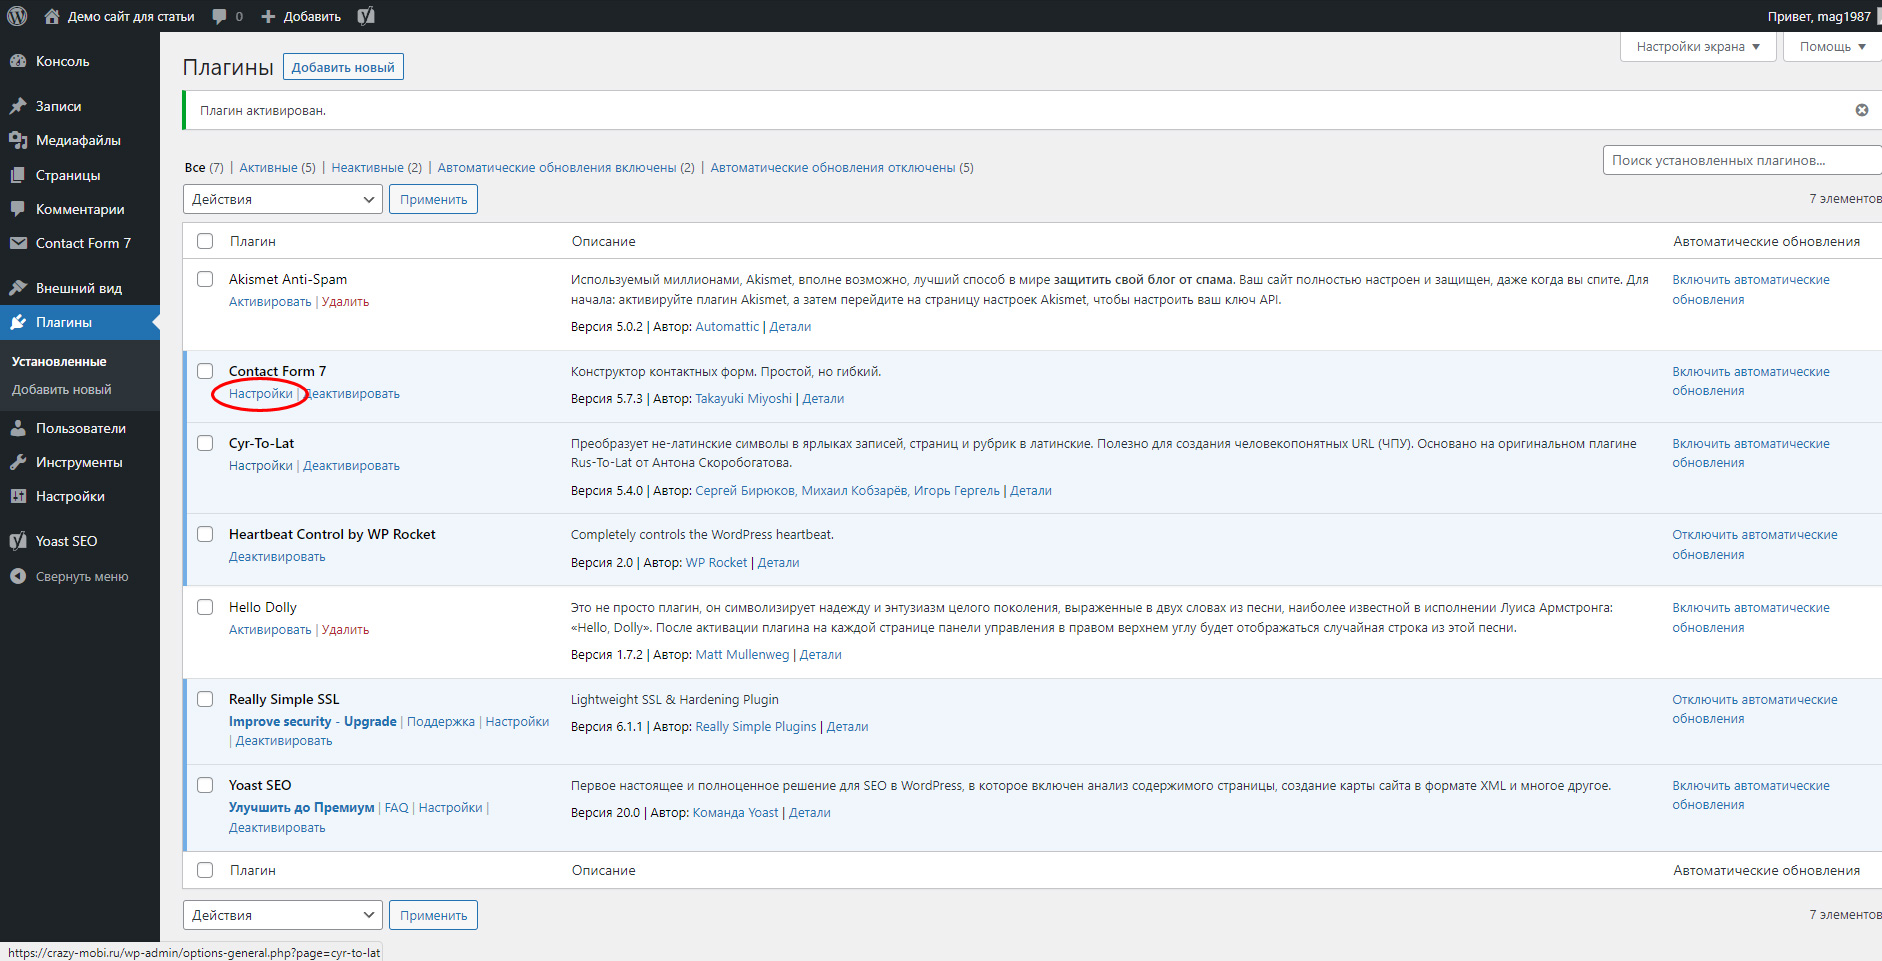Expand the Помощь help dropdown
The image size is (1882, 961).
coord(1831,47)
